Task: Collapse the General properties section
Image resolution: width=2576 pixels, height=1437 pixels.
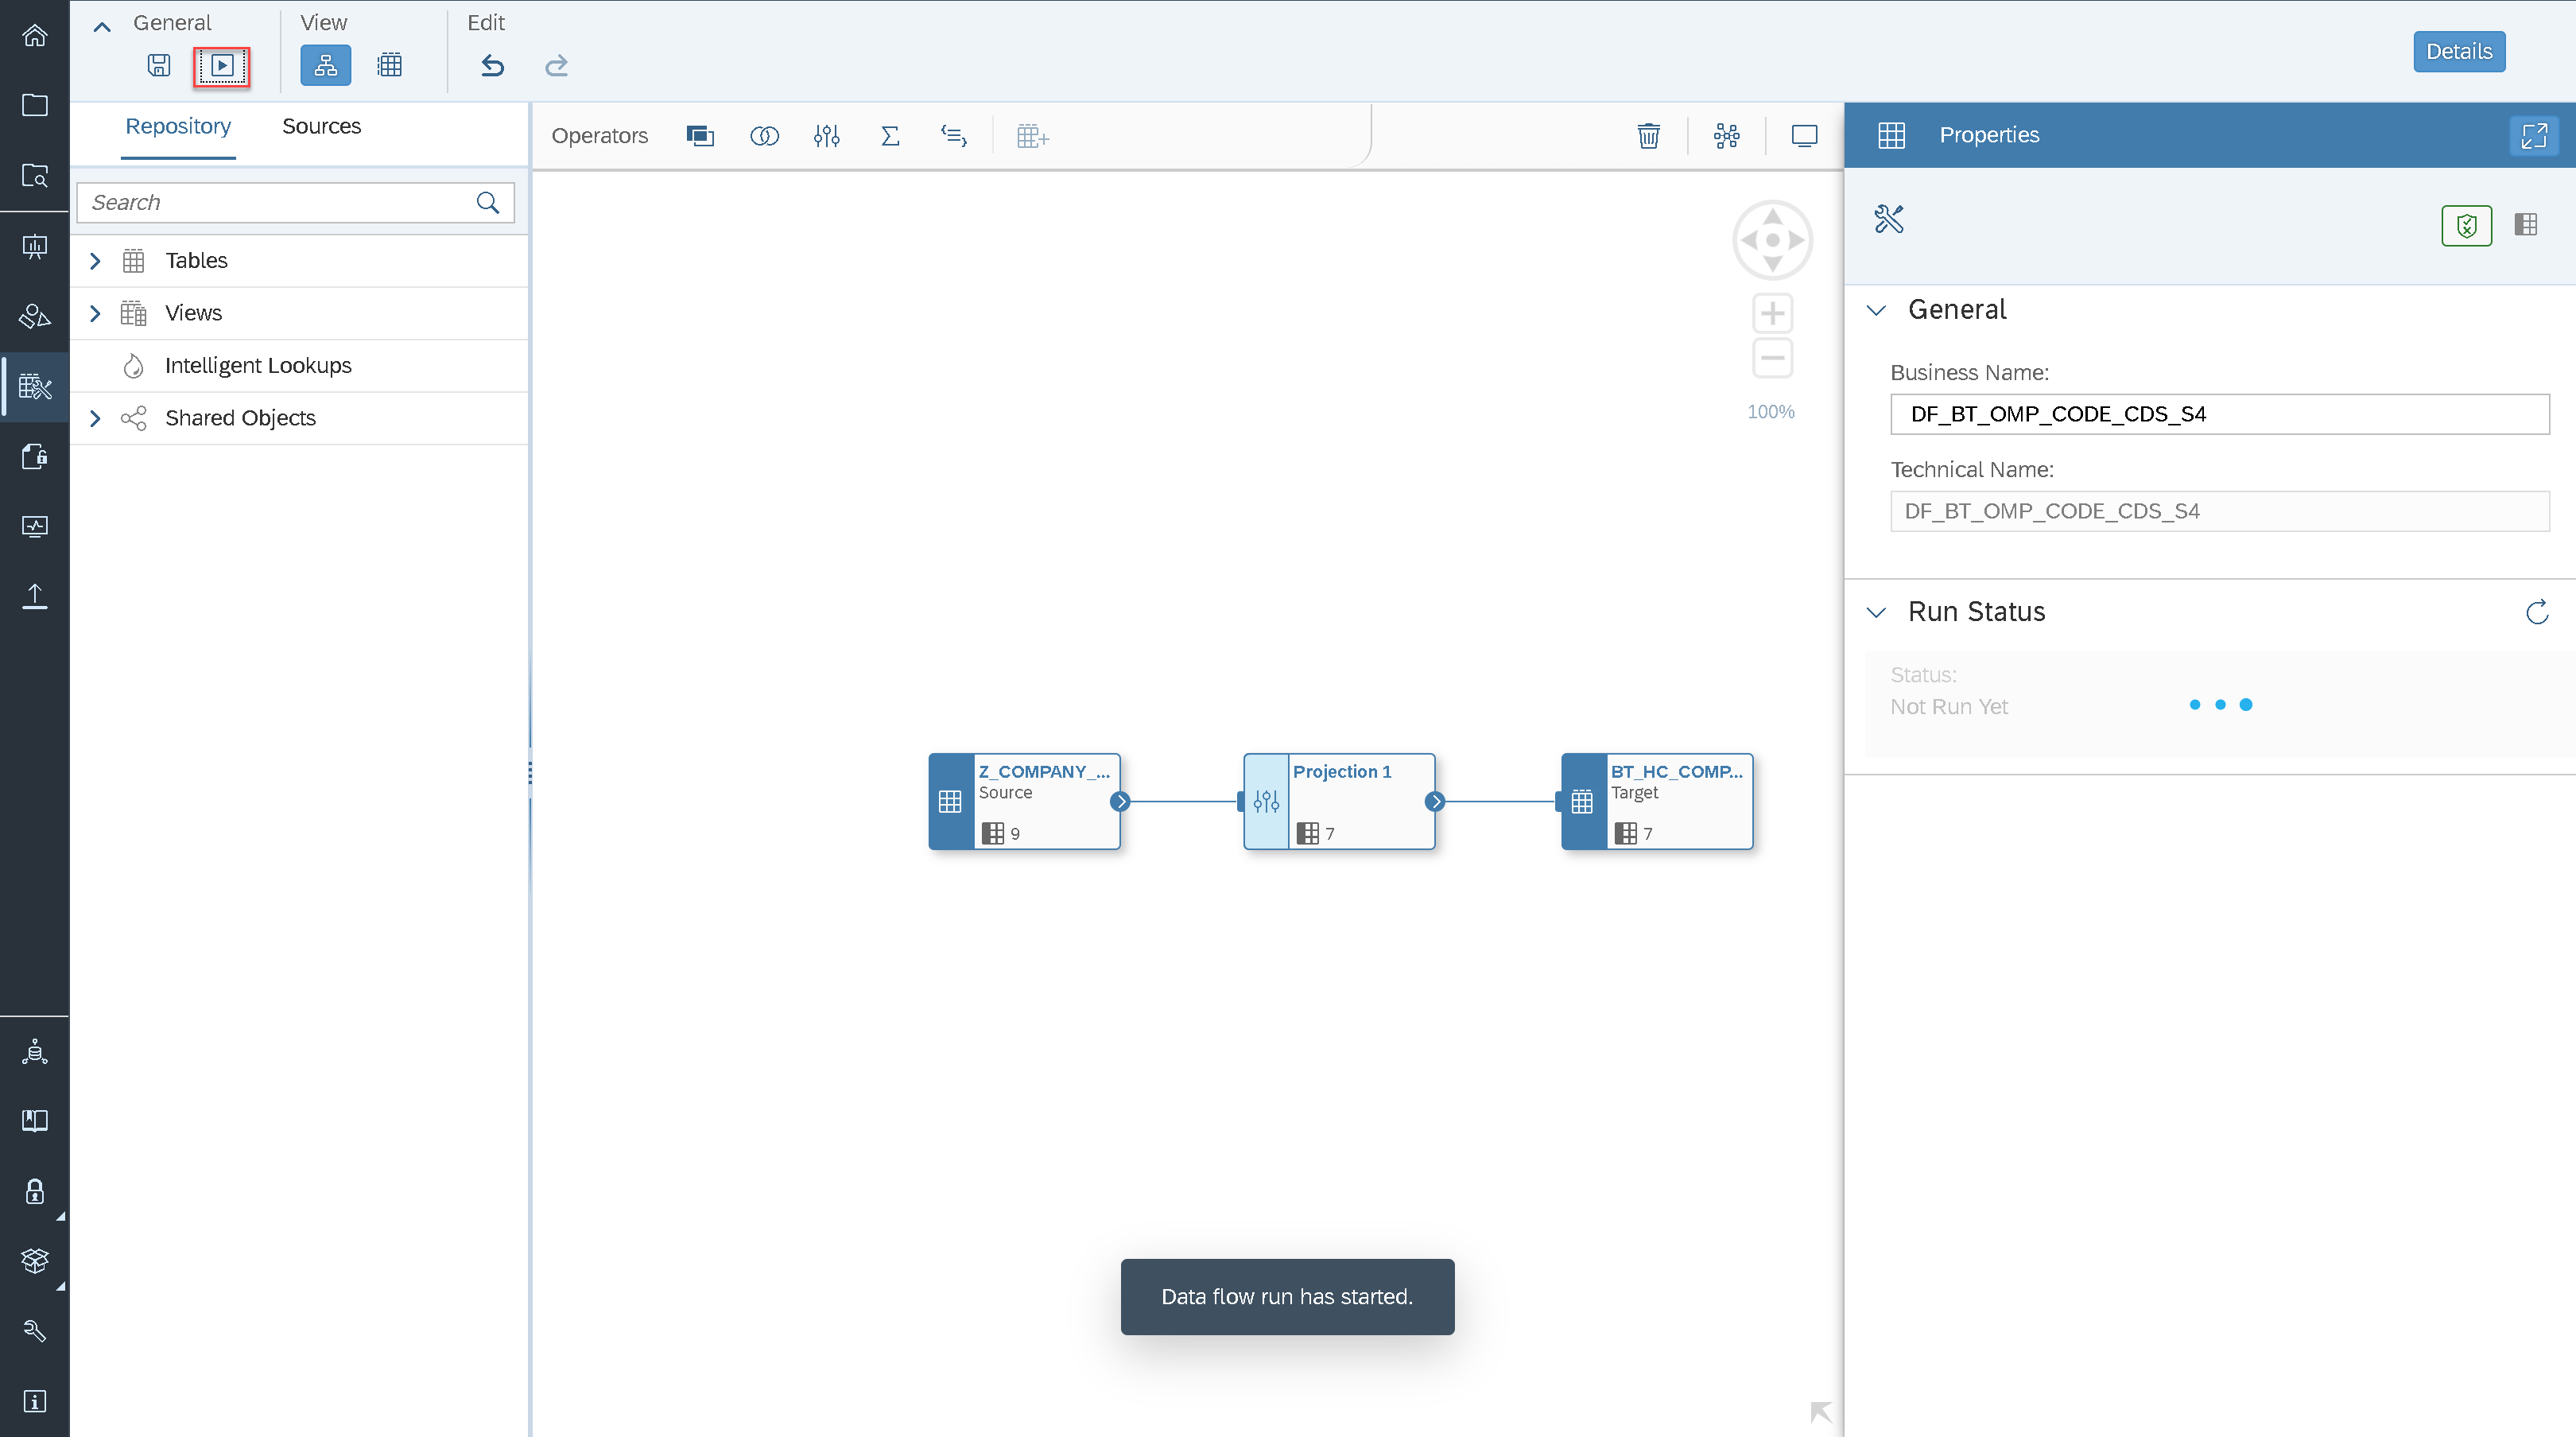Action: pyautogui.click(x=1877, y=310)
